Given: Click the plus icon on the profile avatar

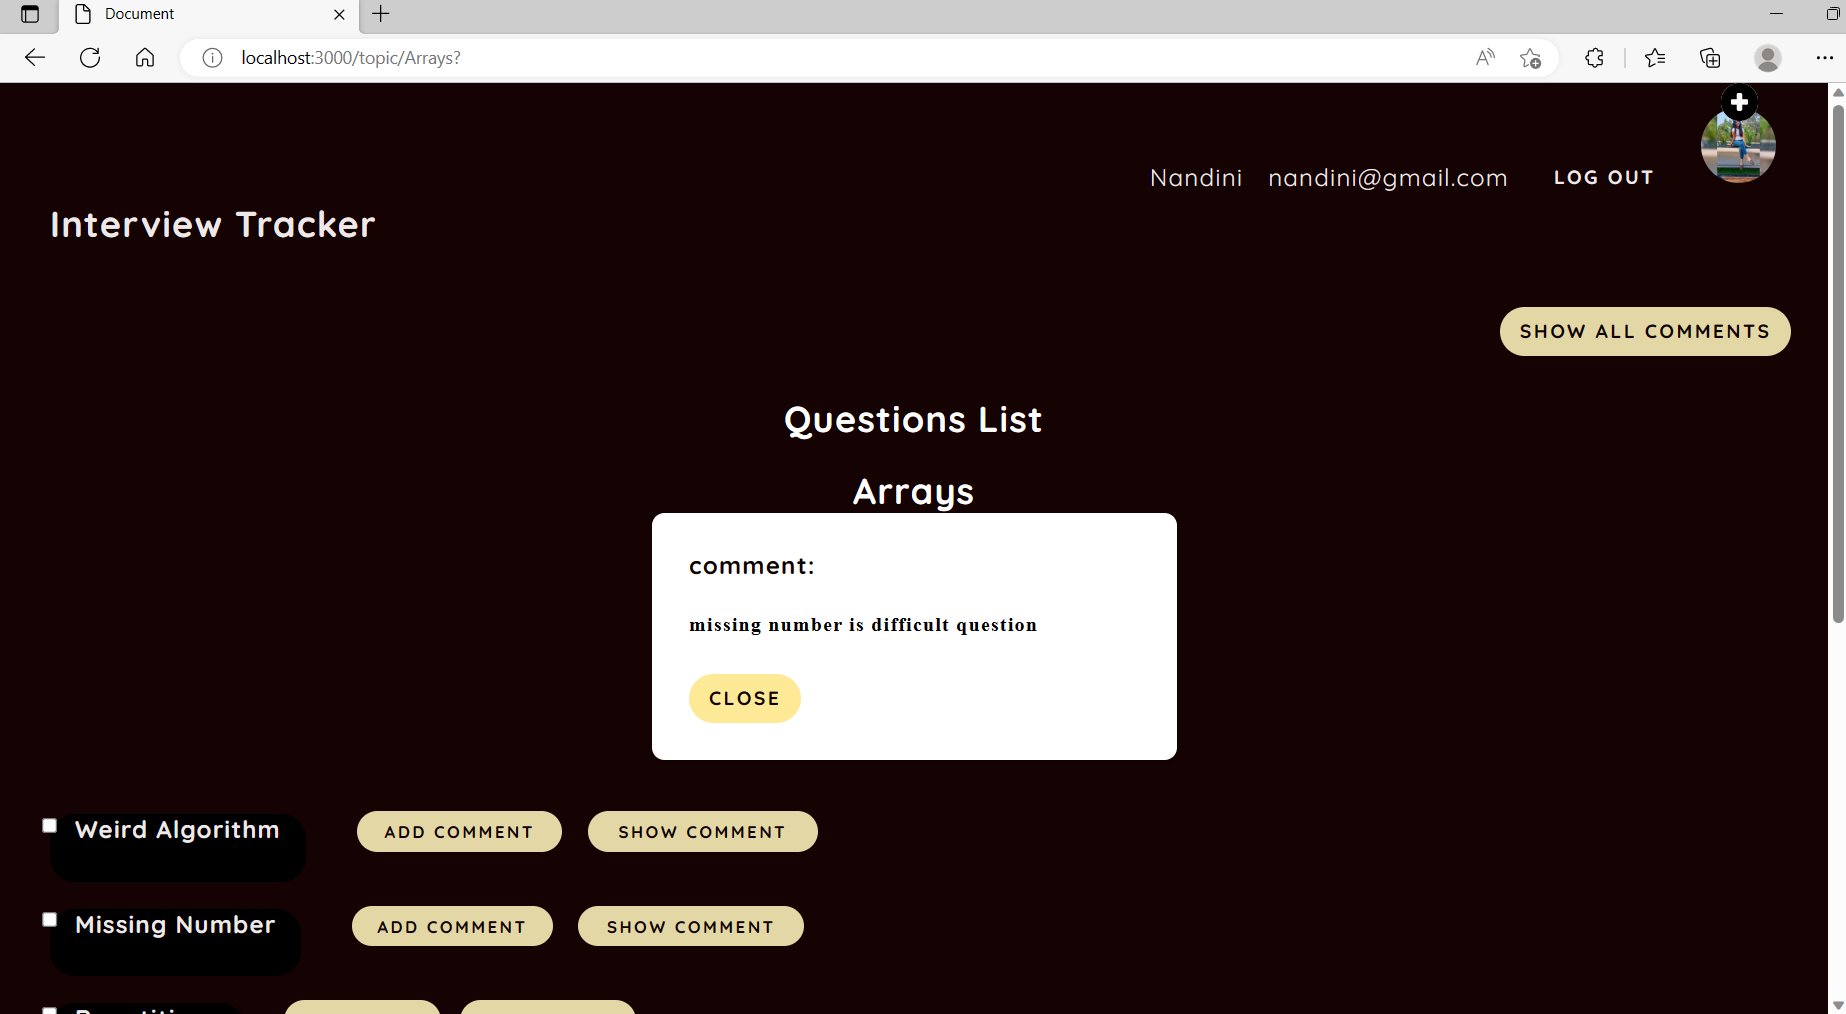Looking at the screenshot, I should 1739,102.
